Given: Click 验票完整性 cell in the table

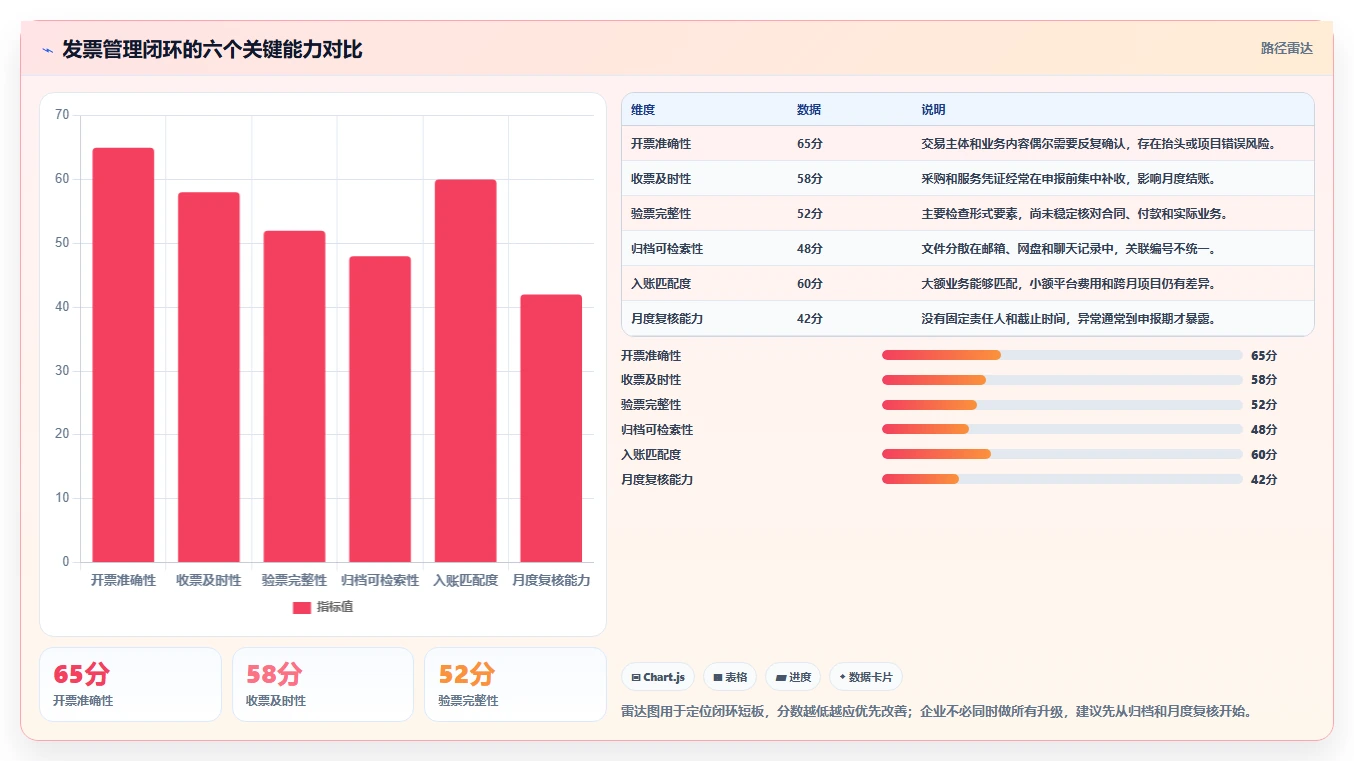Looking at the screenshot, I should [x=661, y=214].
